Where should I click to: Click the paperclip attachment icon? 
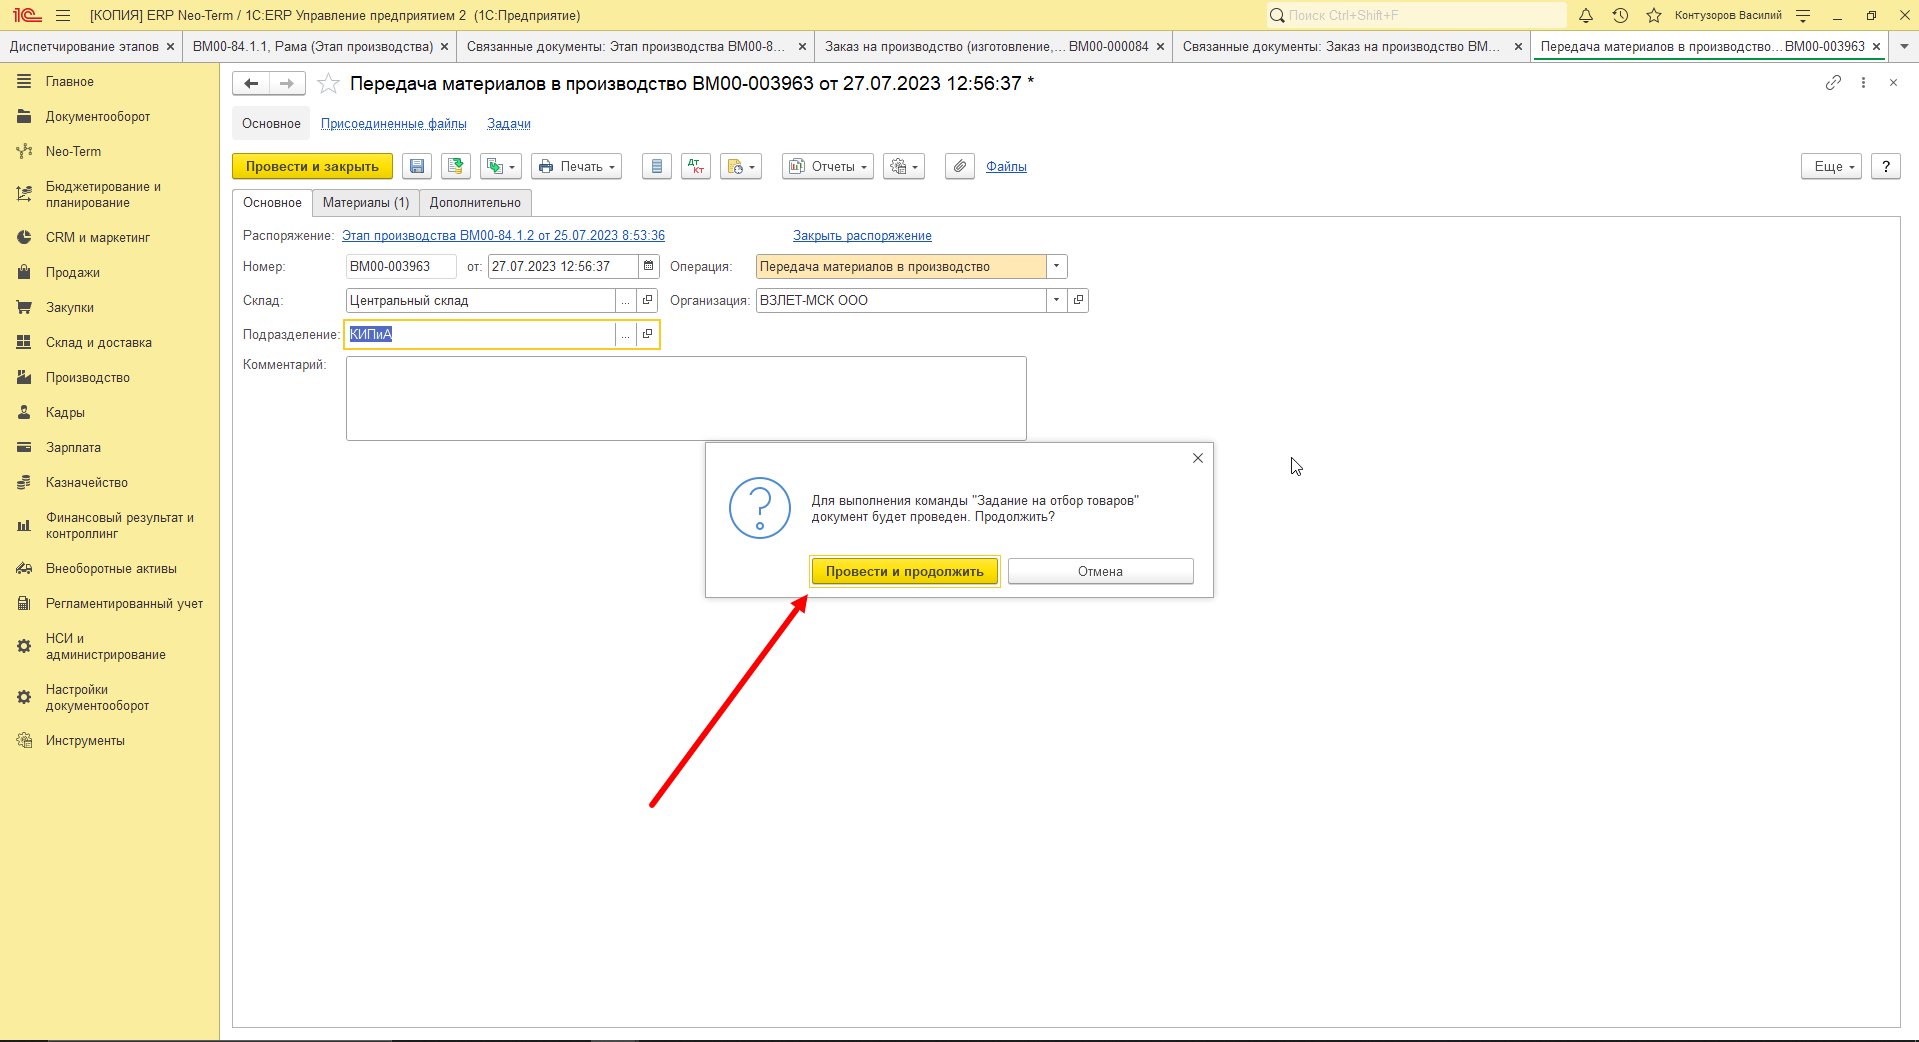959,167
